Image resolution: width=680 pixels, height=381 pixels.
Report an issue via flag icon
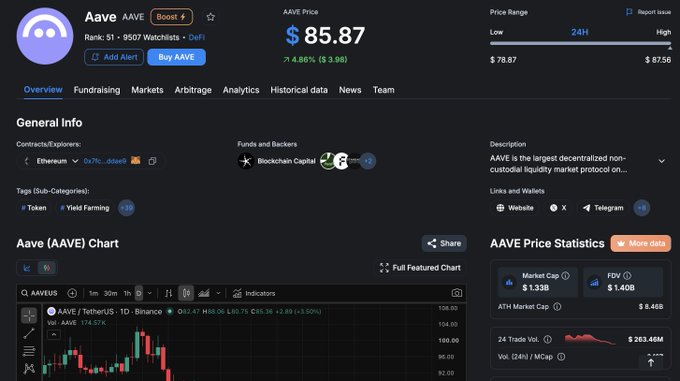click(x=629, y=12)
